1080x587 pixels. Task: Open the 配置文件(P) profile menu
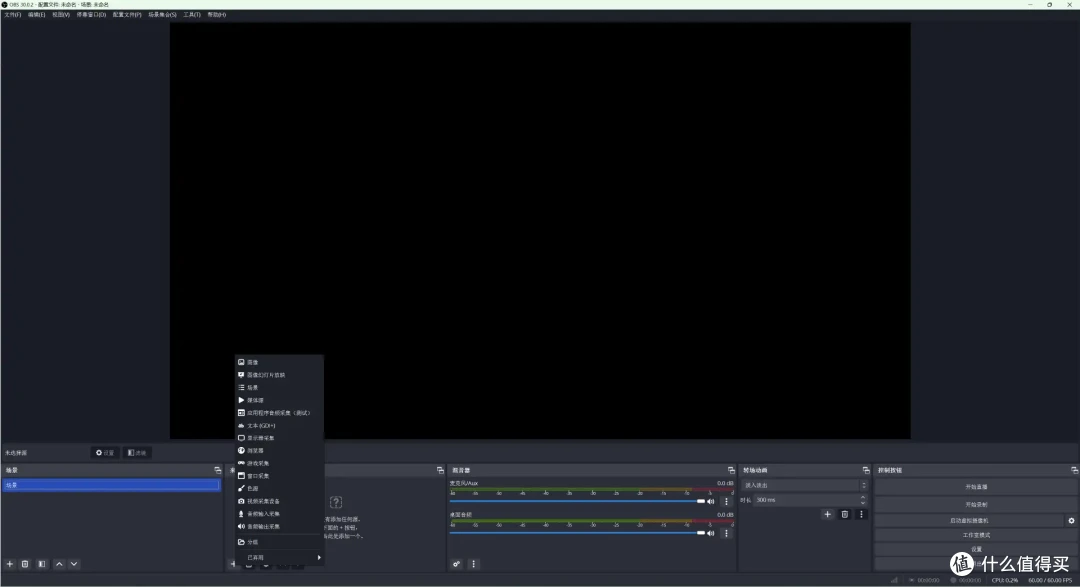click(127, 14)
